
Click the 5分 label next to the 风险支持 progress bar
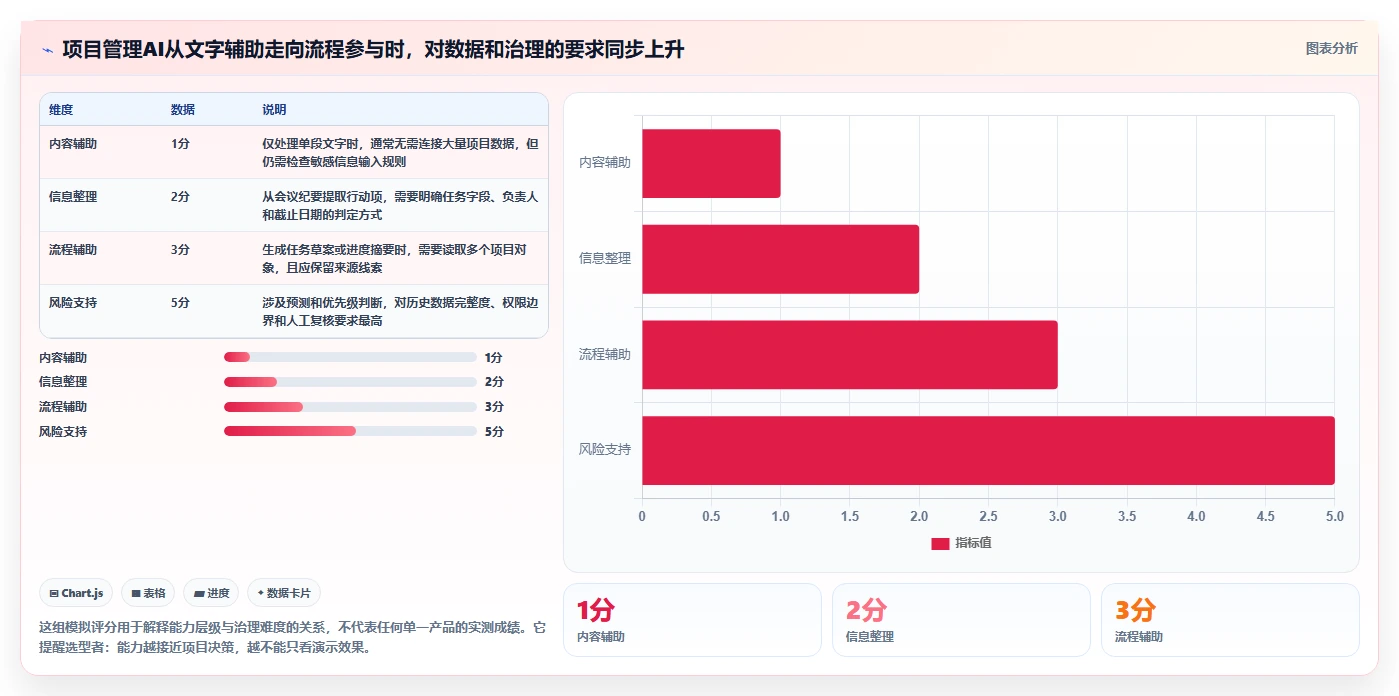pos(494,431)
